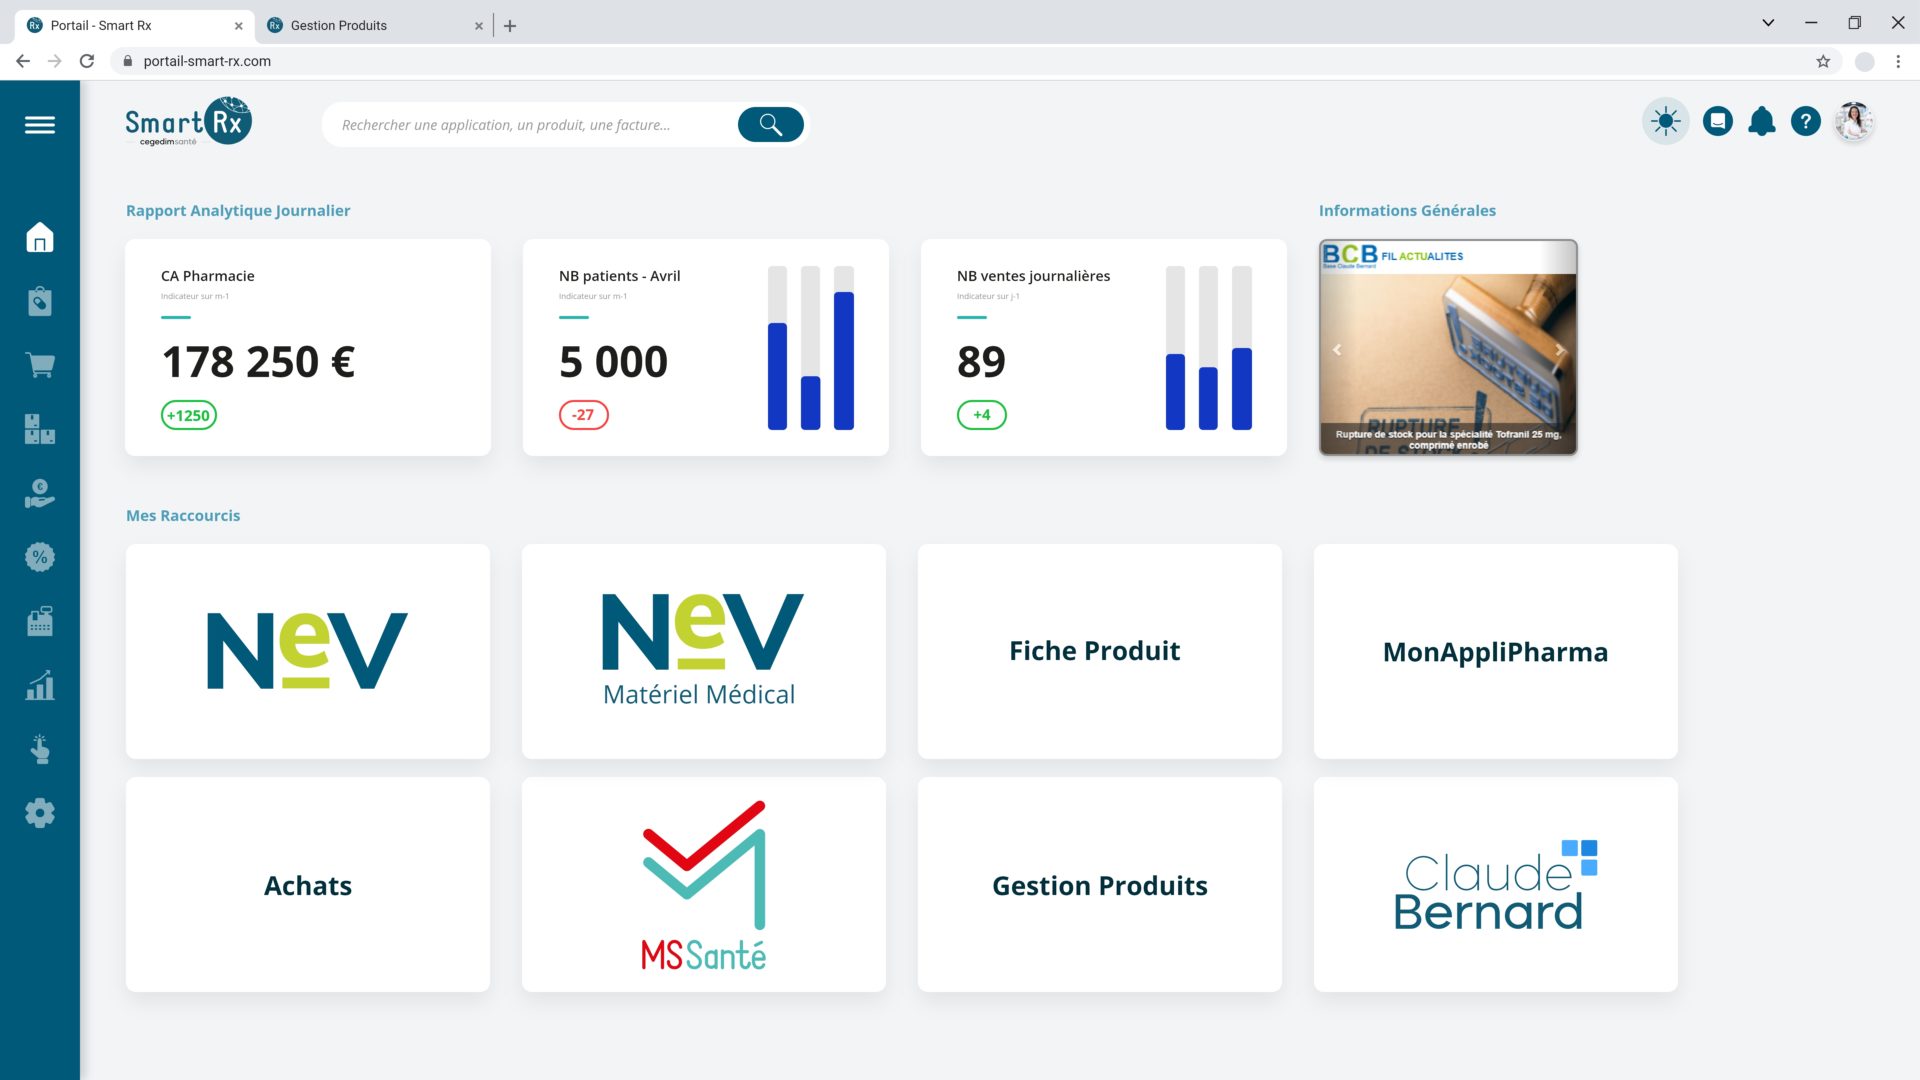Open the hand pointer sidebar icon
This screenshot has height=1080, width=1920.
pos(40,749)
